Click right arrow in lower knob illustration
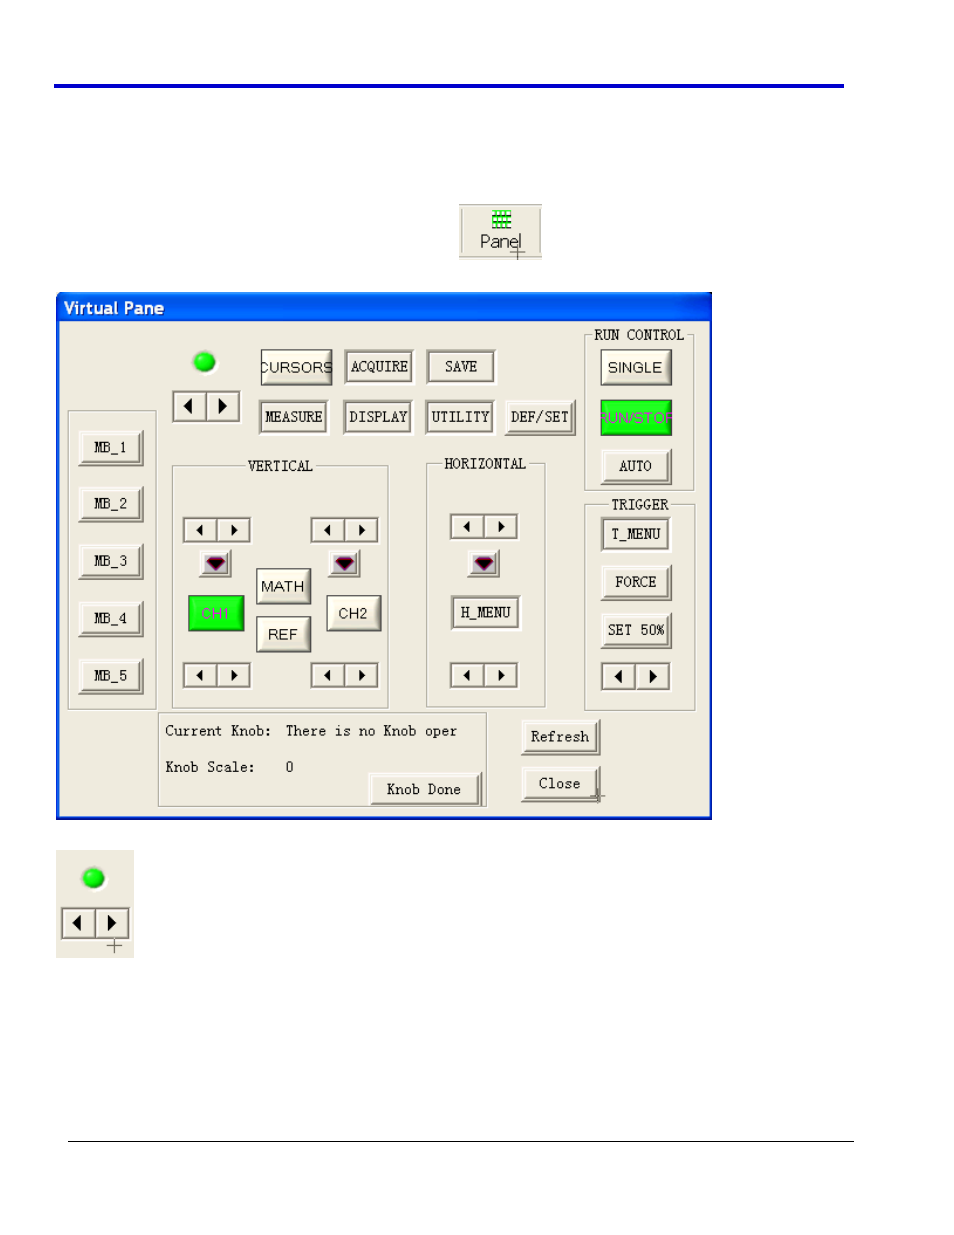The image size is (954, 1235). click(112, 923)
